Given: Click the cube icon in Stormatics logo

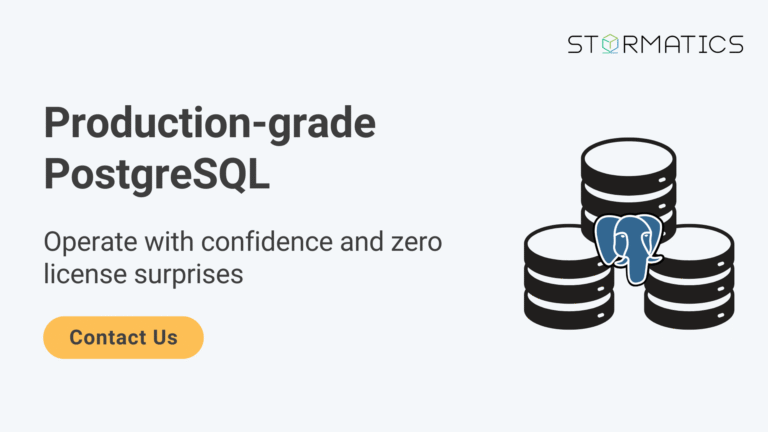Looking at the screenshot, I should (x=603, y=44).
